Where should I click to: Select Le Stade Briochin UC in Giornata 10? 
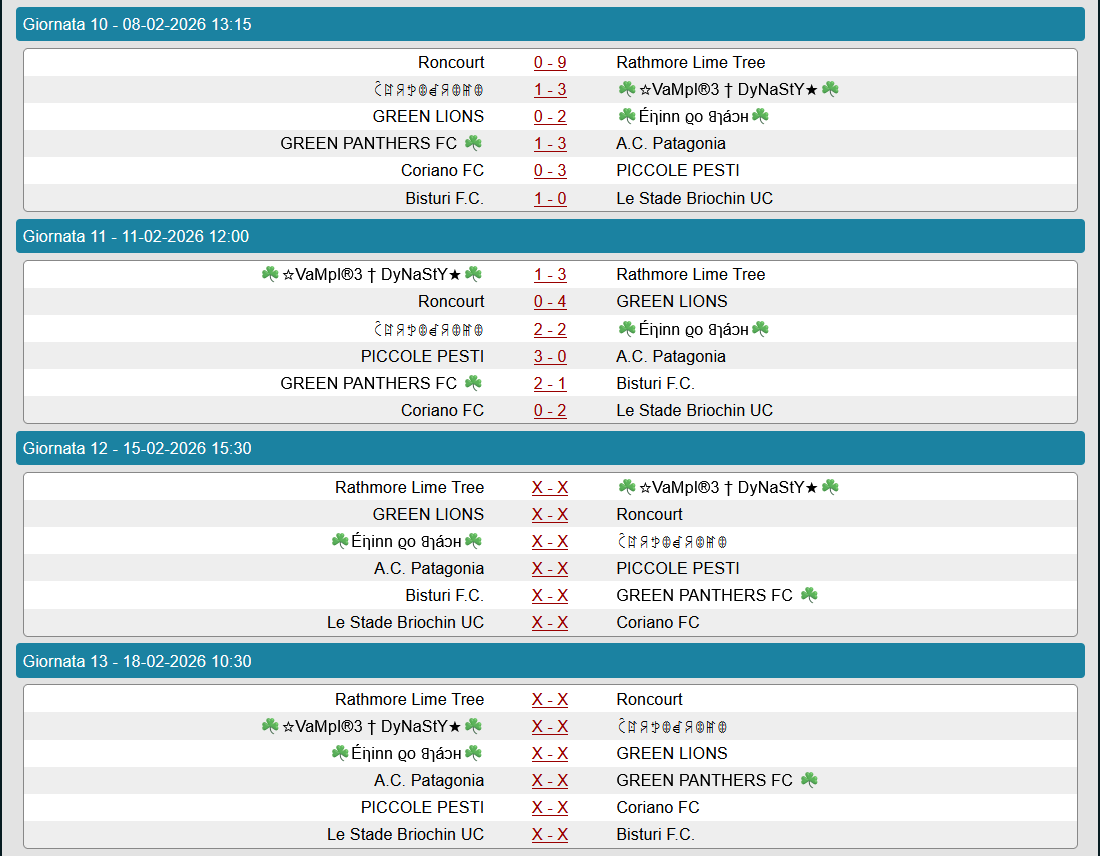coord(694,198)
